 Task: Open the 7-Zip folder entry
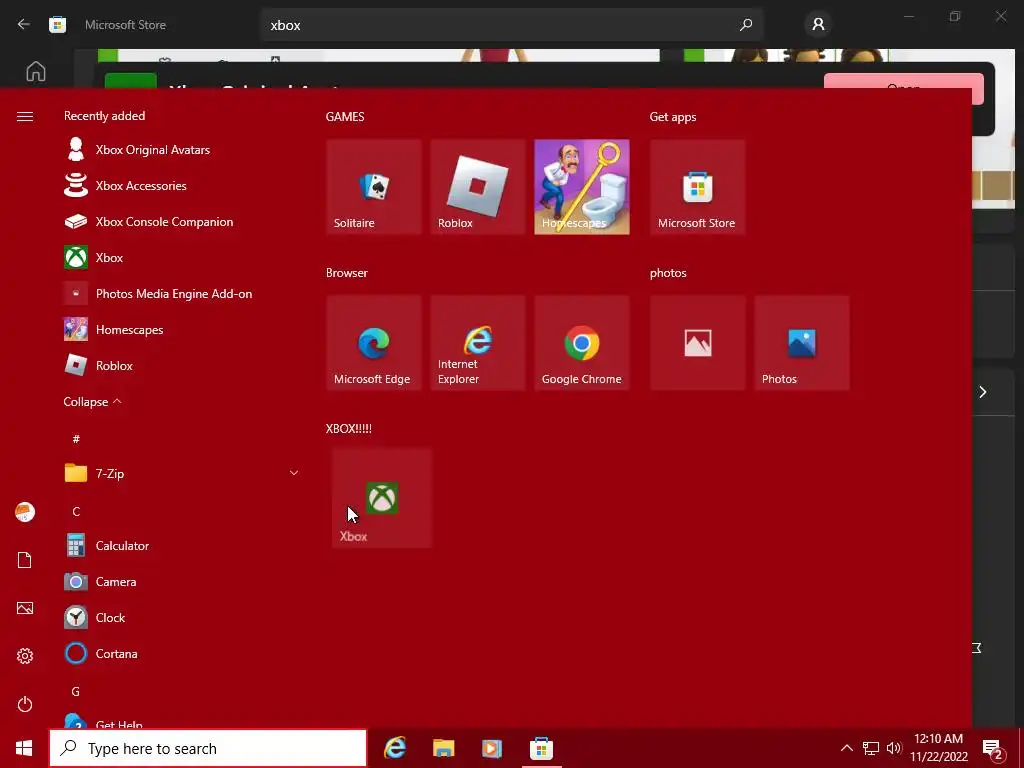click(182, 473)
